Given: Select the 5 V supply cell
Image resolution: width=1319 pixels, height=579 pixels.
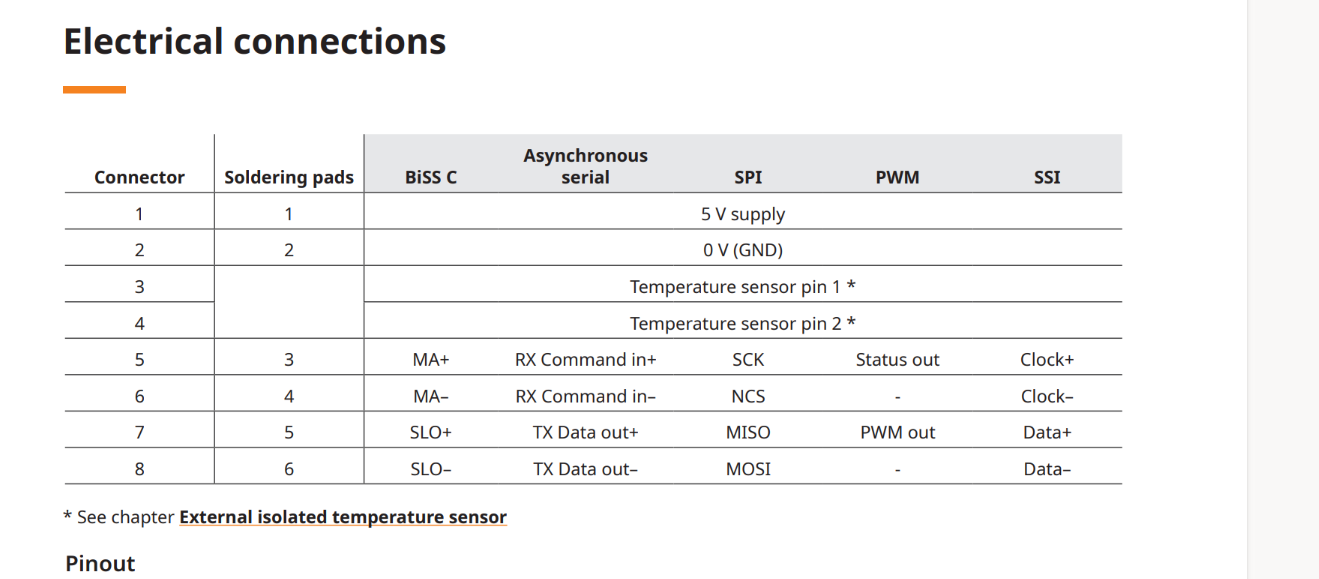Looking at the screenshot, I should (743, 214).
